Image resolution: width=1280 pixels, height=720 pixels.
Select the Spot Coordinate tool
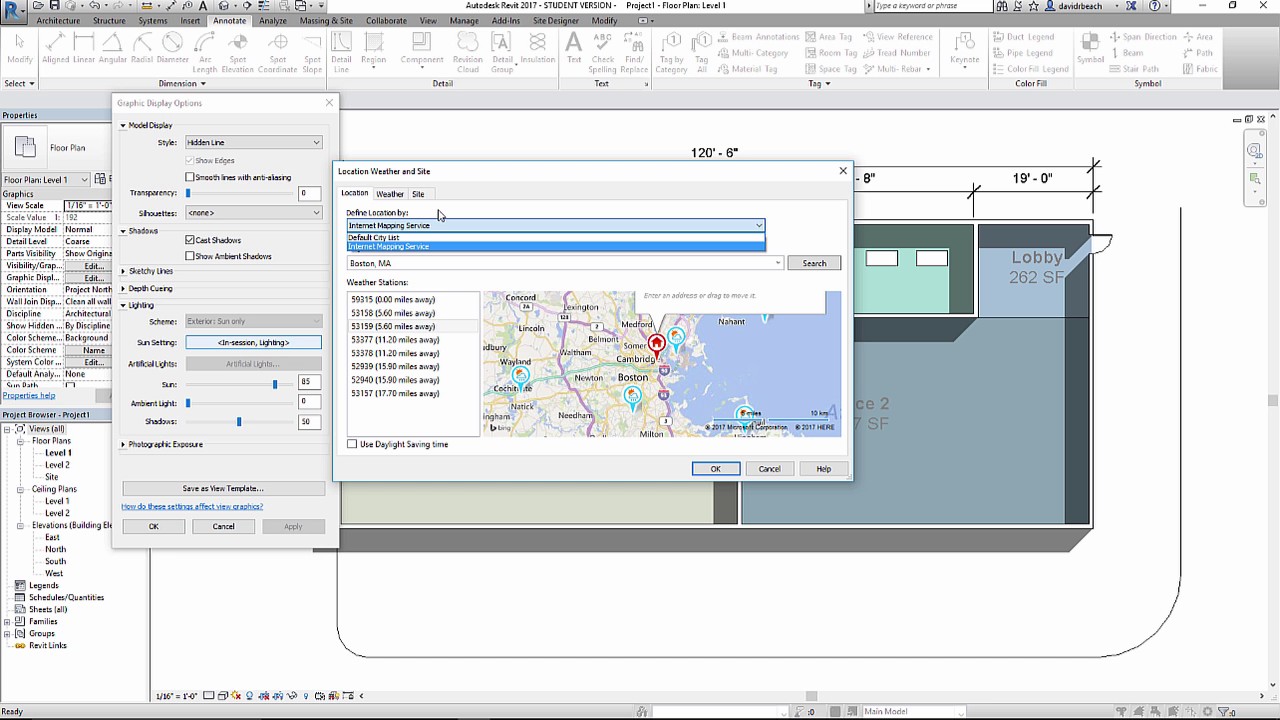coord(277,54)
